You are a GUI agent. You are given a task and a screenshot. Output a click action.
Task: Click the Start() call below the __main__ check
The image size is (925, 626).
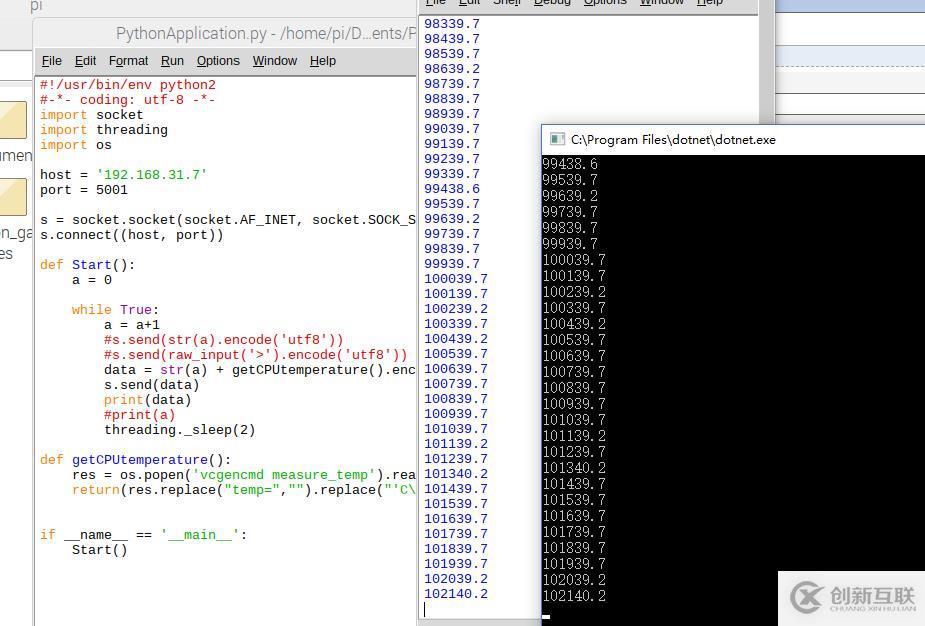click(100, 550)
